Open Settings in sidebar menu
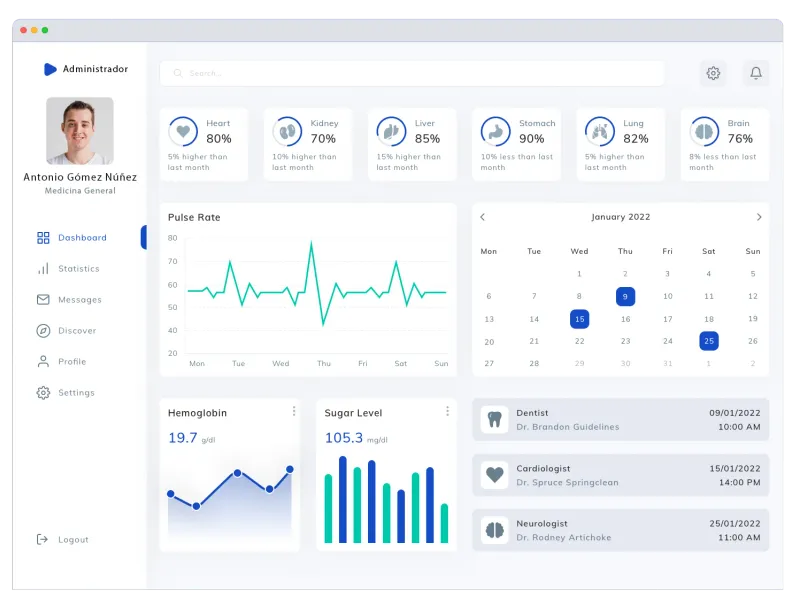The height and width of the screenshot is (605, 800). (x=66, y=393)
